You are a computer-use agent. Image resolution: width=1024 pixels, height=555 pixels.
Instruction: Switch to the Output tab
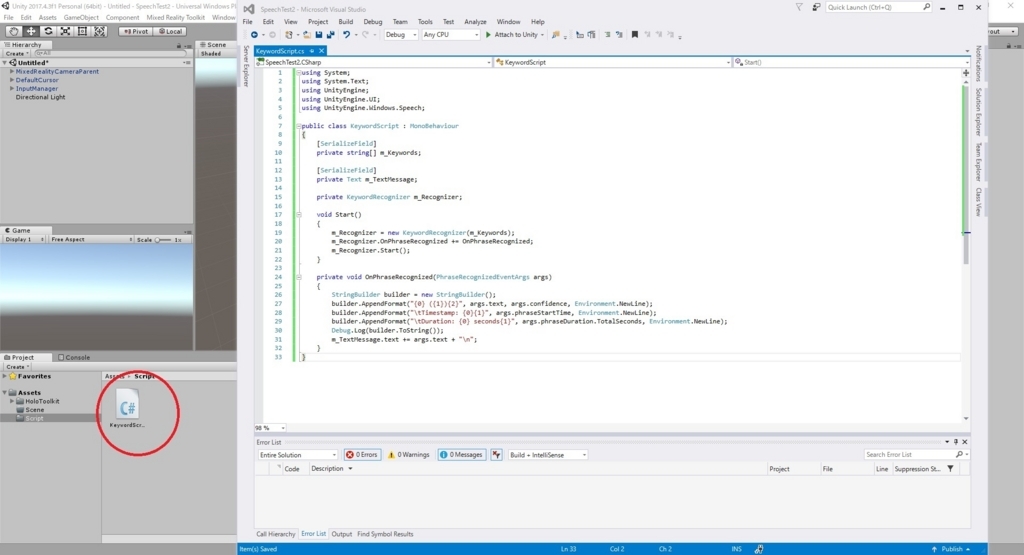tap(341, 534)
